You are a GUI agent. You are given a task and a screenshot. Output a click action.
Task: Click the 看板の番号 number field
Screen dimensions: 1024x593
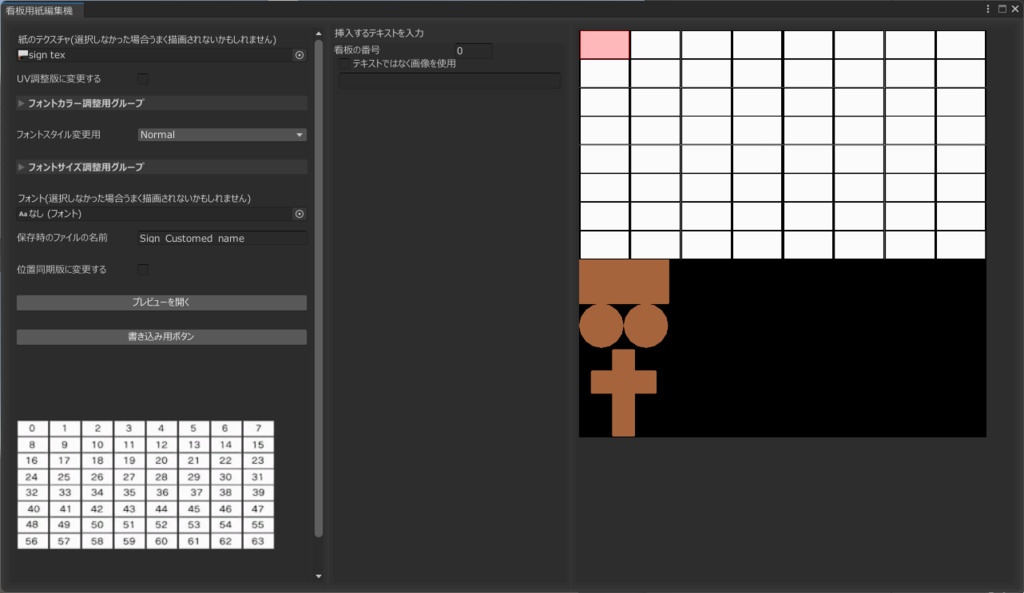click(x=473, y=50)
